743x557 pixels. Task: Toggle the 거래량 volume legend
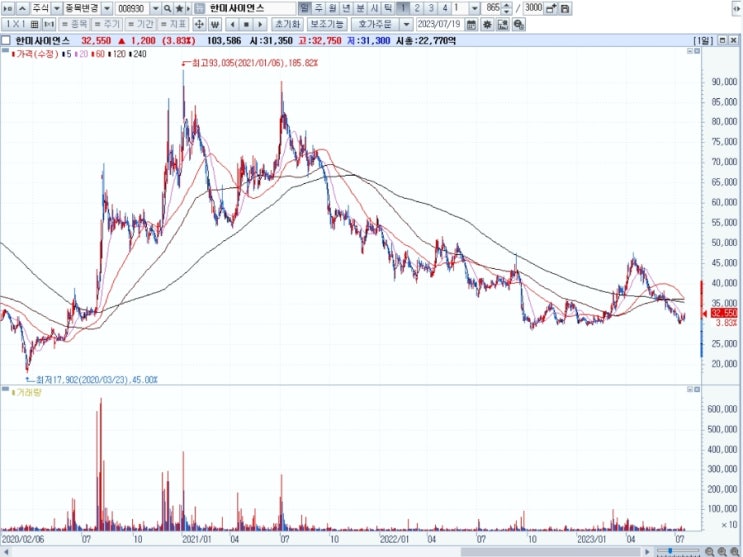click(x=27, y=393)
